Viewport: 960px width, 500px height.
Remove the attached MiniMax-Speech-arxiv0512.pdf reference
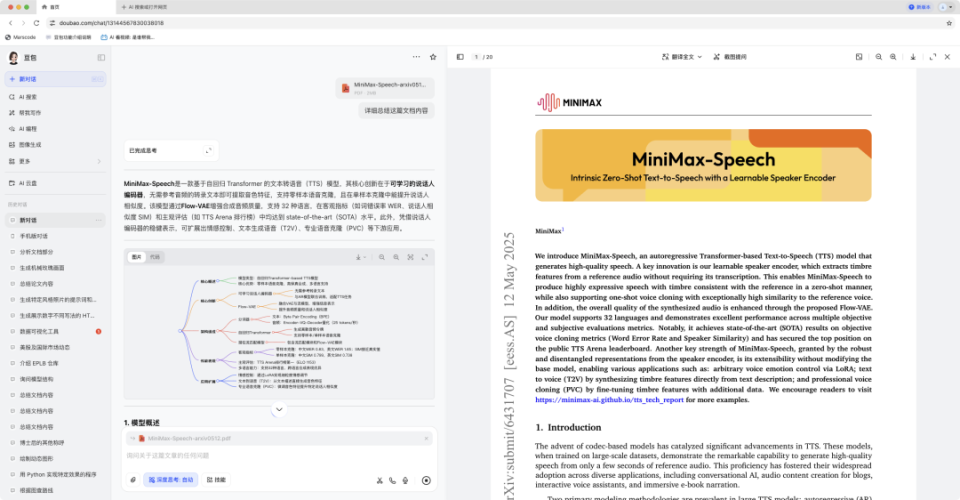(x=426, y=438)
